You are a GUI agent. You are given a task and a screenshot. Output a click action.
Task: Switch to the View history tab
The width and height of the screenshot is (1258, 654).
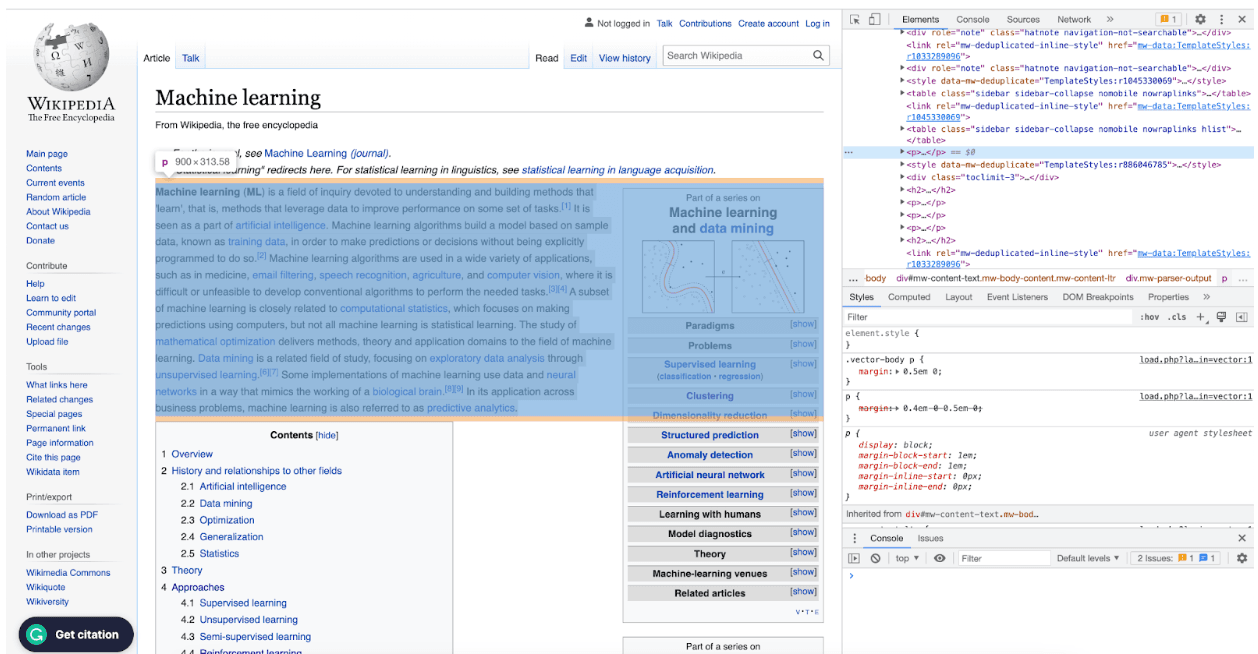pos(624,58)
